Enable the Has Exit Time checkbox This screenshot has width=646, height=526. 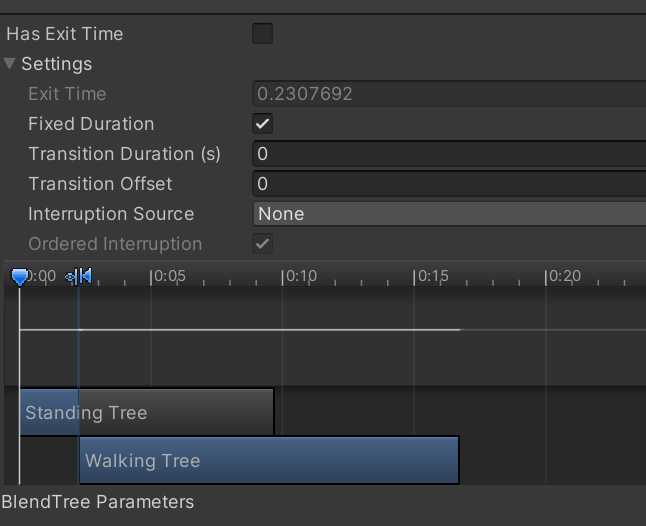pos(262,33)
